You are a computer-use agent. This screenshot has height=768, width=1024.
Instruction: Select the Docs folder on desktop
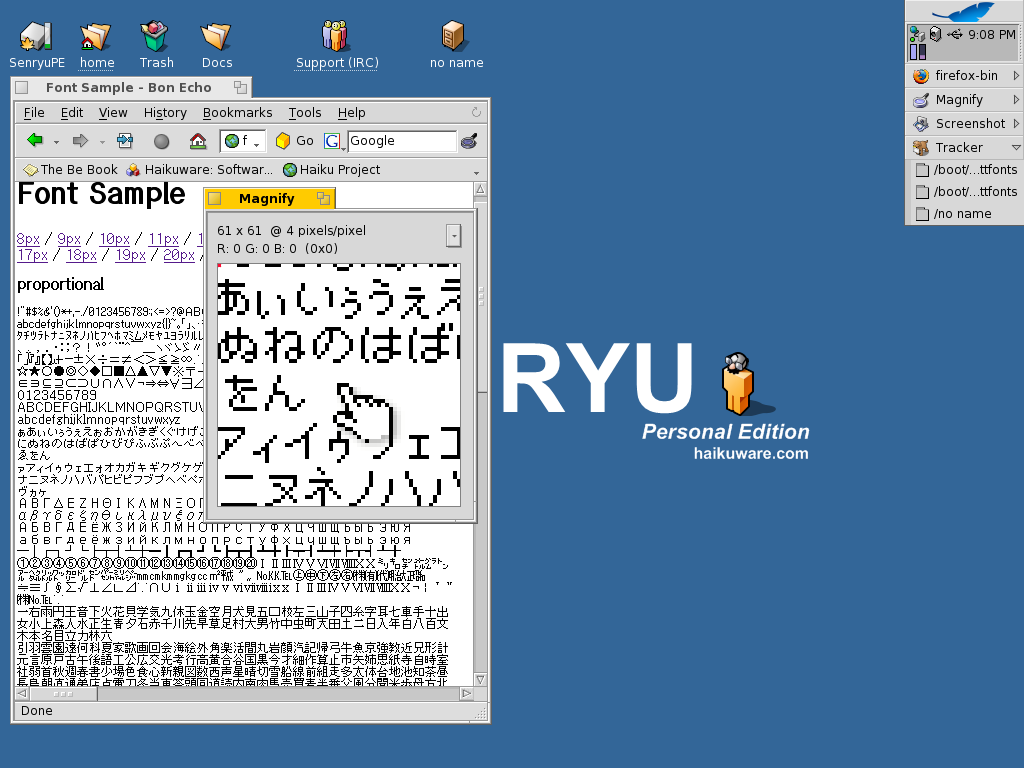(216, 38)
